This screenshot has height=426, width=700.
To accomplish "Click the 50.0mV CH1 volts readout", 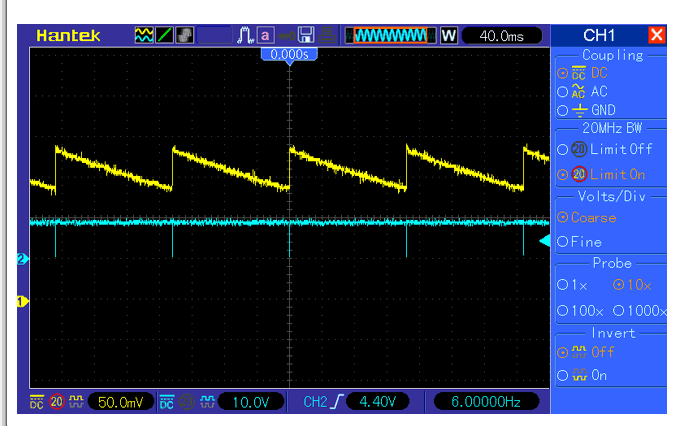I will click(121, 402).
